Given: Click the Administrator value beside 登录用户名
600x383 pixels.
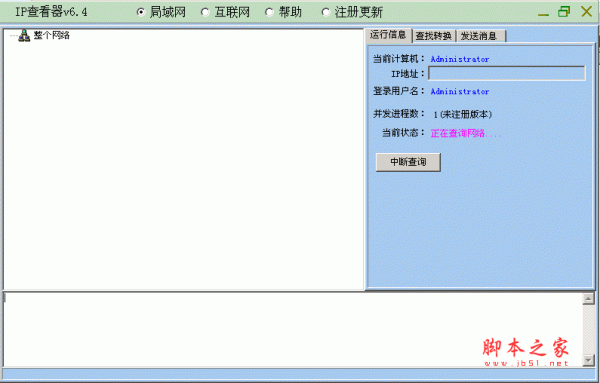Looking at the screenshot, I should point(460,91).
